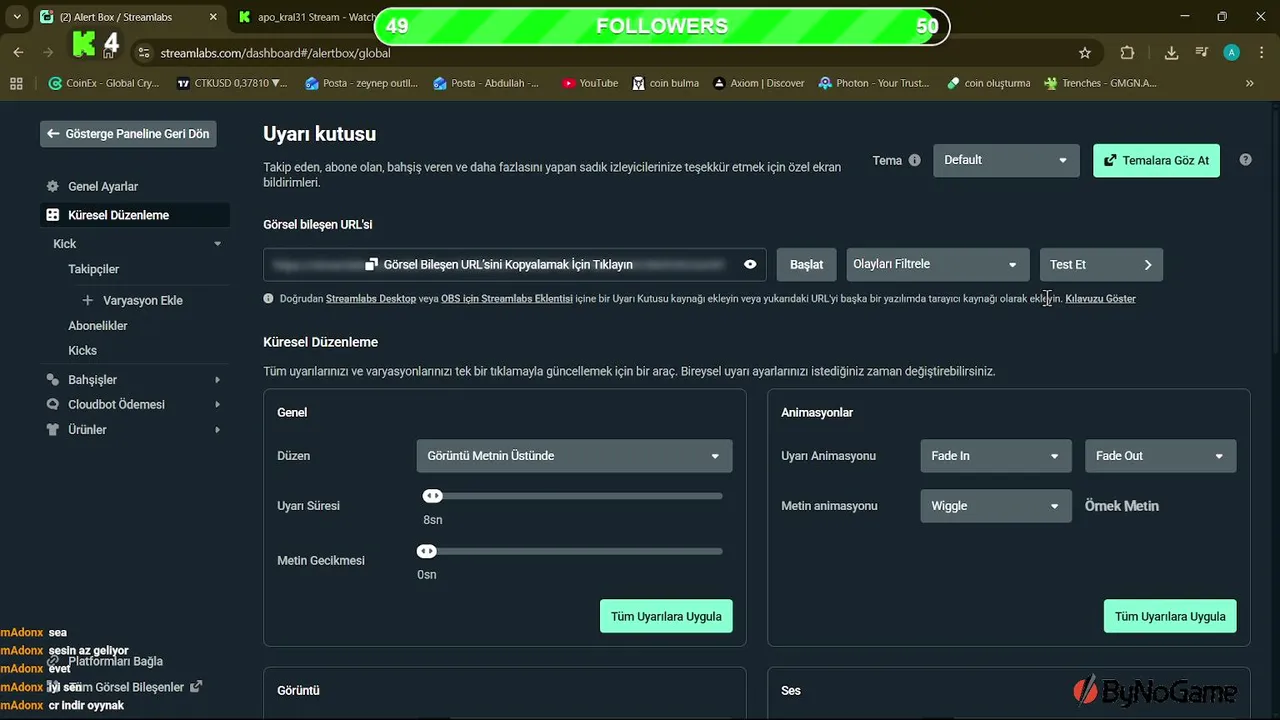The width and height of the screenshot is (1280, 720).
Task: Click the Uyarı Süresi slider handle
Action: click(x=432, y=496)
